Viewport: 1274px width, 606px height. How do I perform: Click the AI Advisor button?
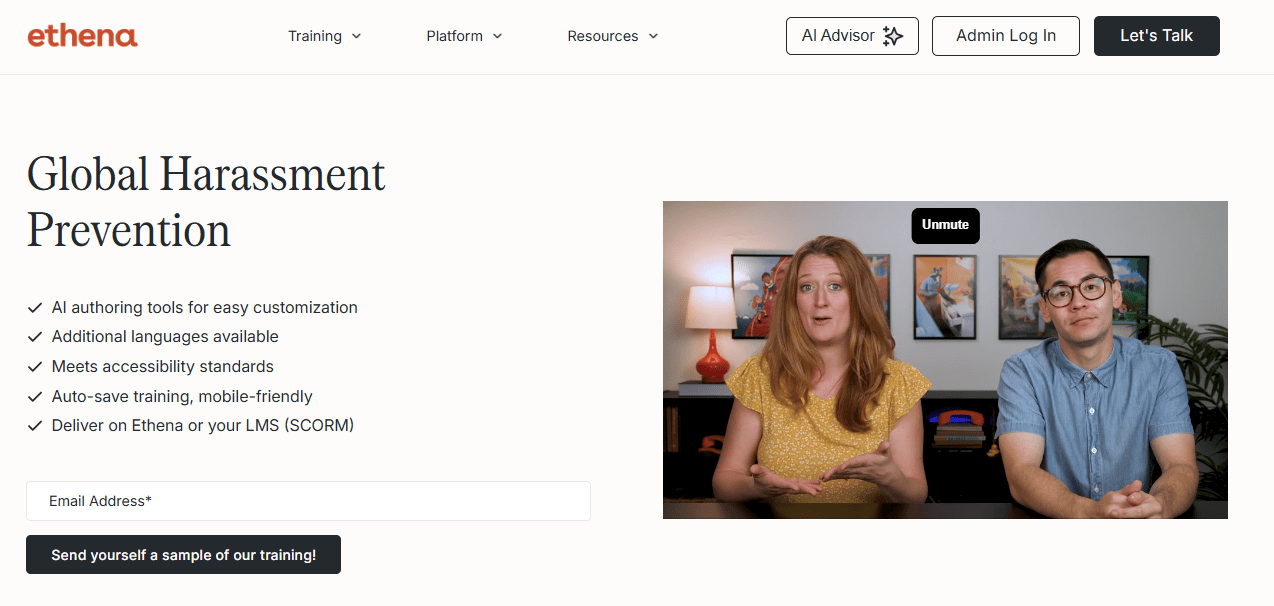coord(852,36)
